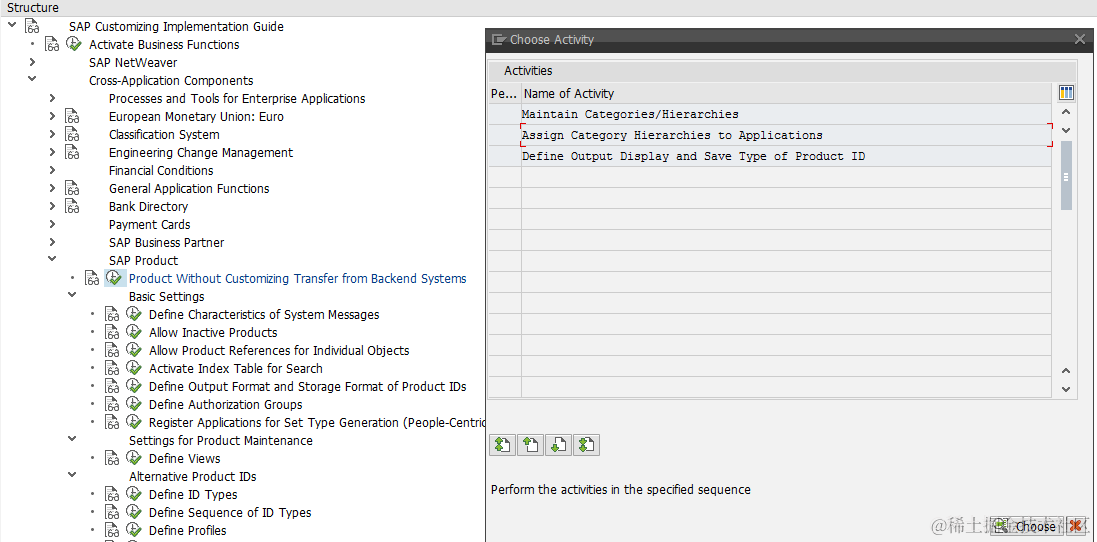This screenshot has height=542, width=1097.
Task: Collapse the SAP Product node
Action: click(52, 259)
